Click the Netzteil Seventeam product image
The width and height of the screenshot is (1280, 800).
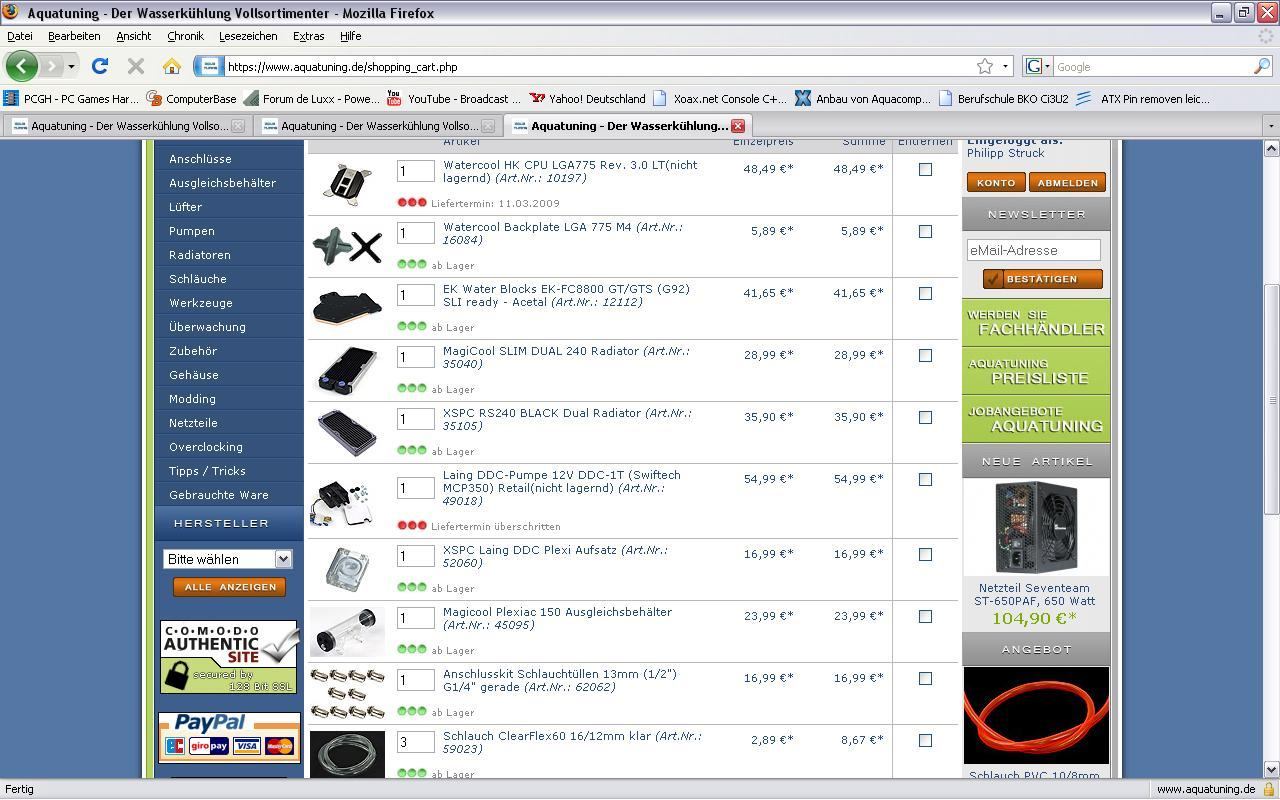pos(1036,527)
